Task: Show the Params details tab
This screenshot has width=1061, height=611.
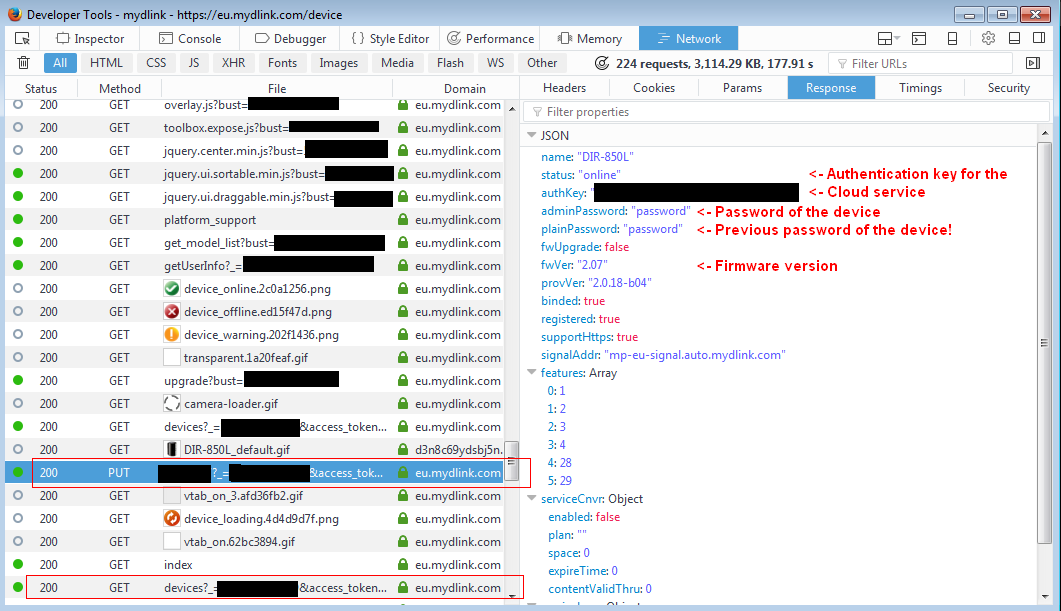Action: (742, 88)
